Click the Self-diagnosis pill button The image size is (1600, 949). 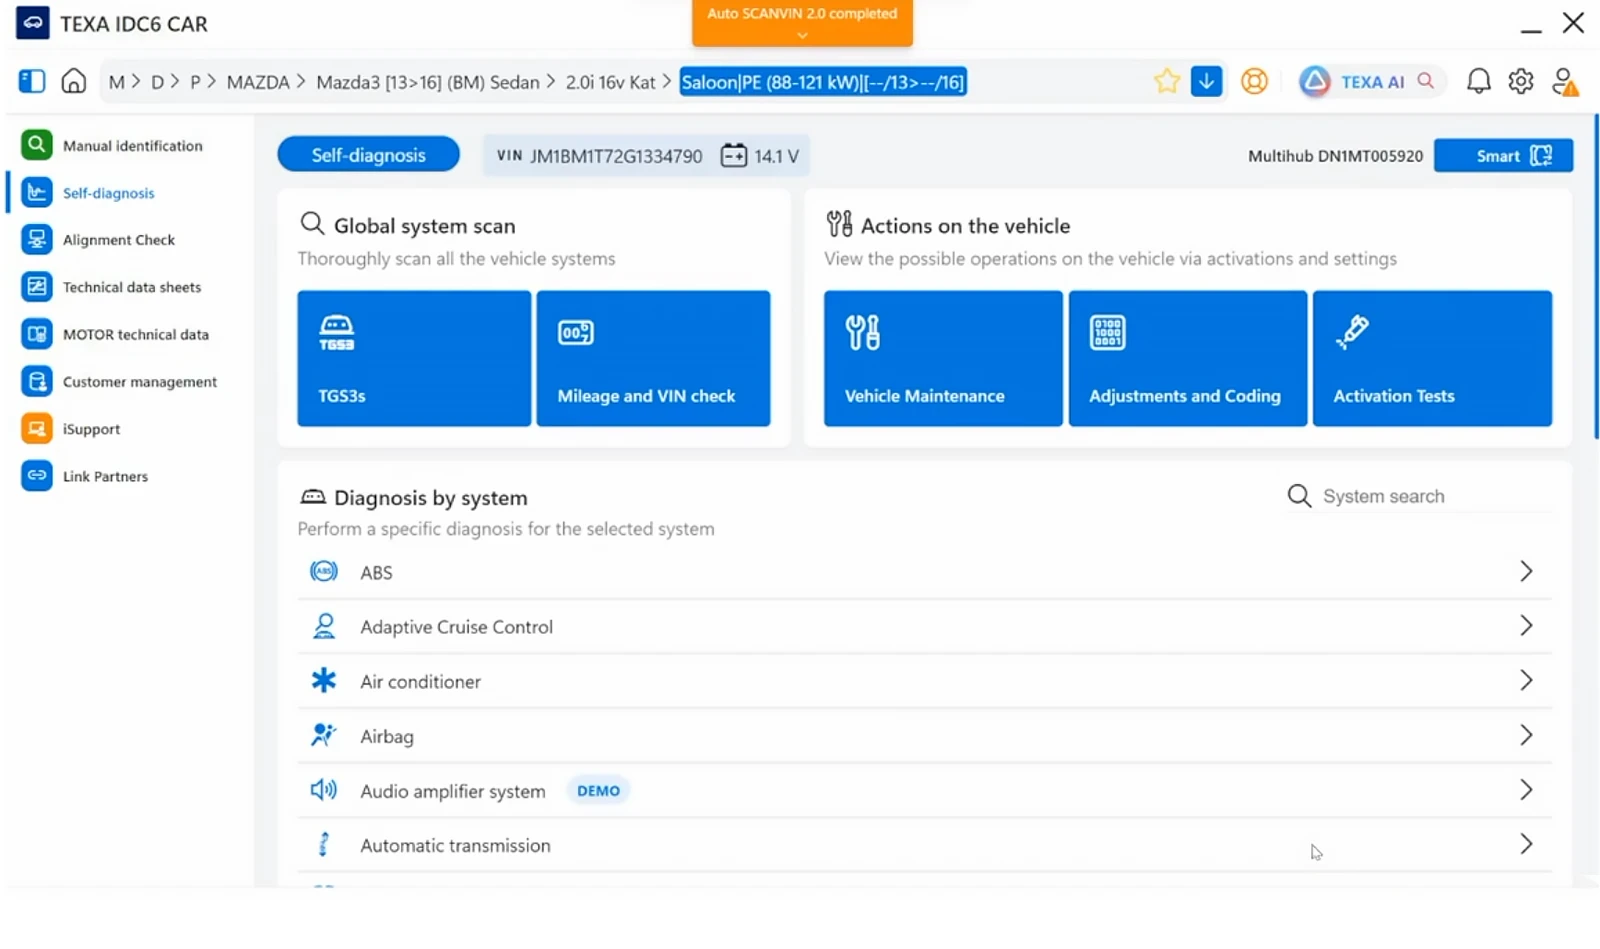368,155
